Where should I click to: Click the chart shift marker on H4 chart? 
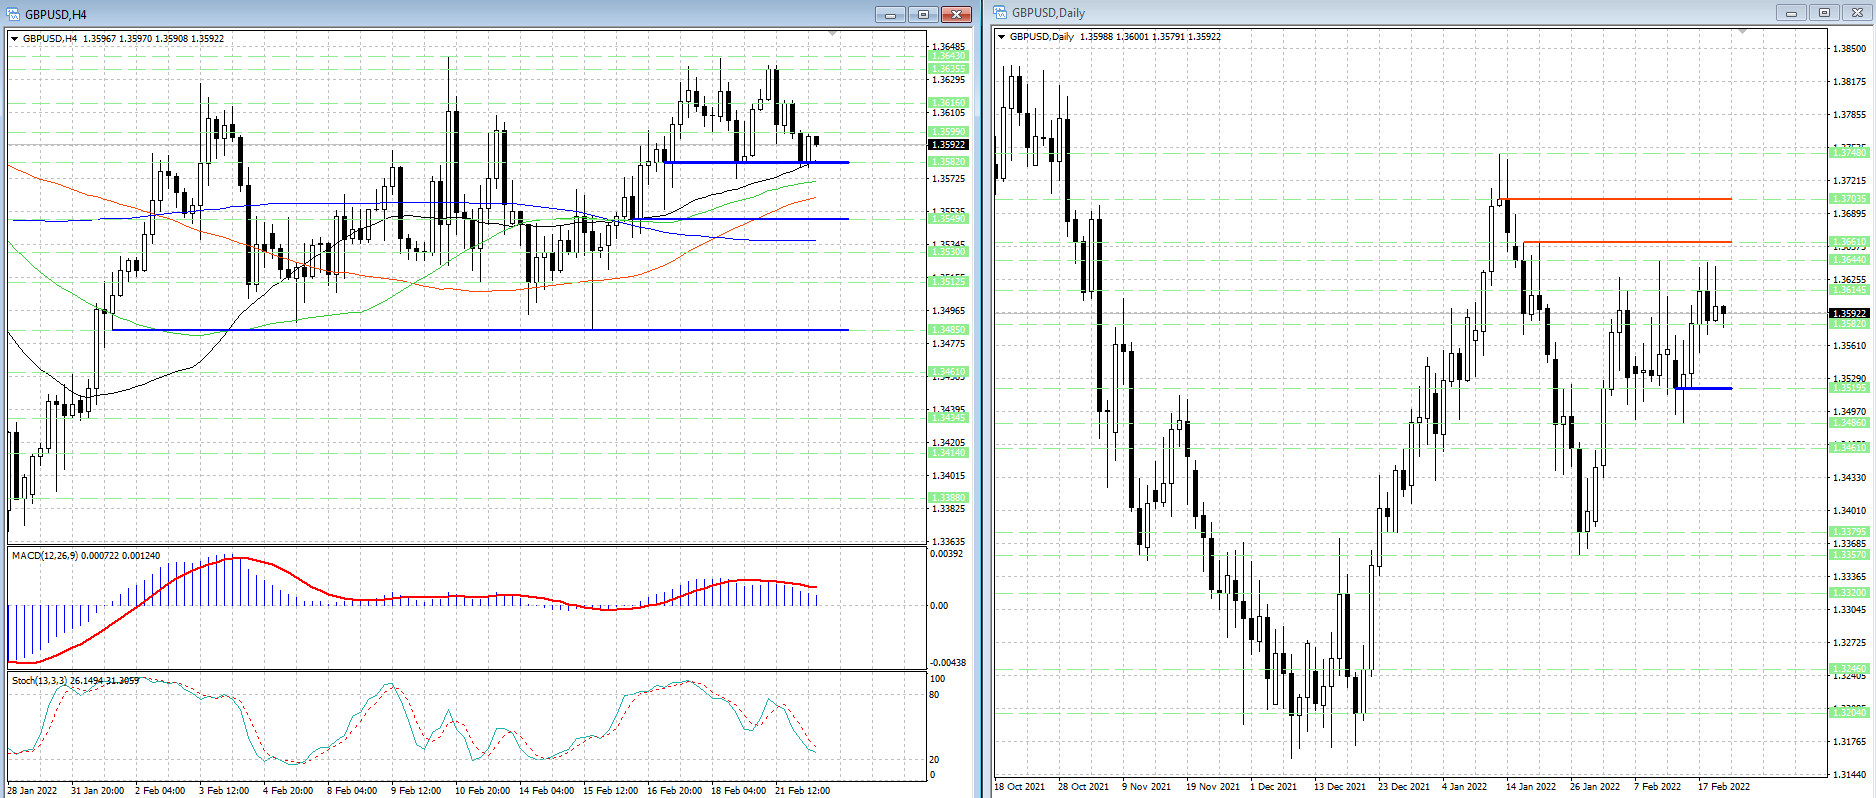pos(832,34)
